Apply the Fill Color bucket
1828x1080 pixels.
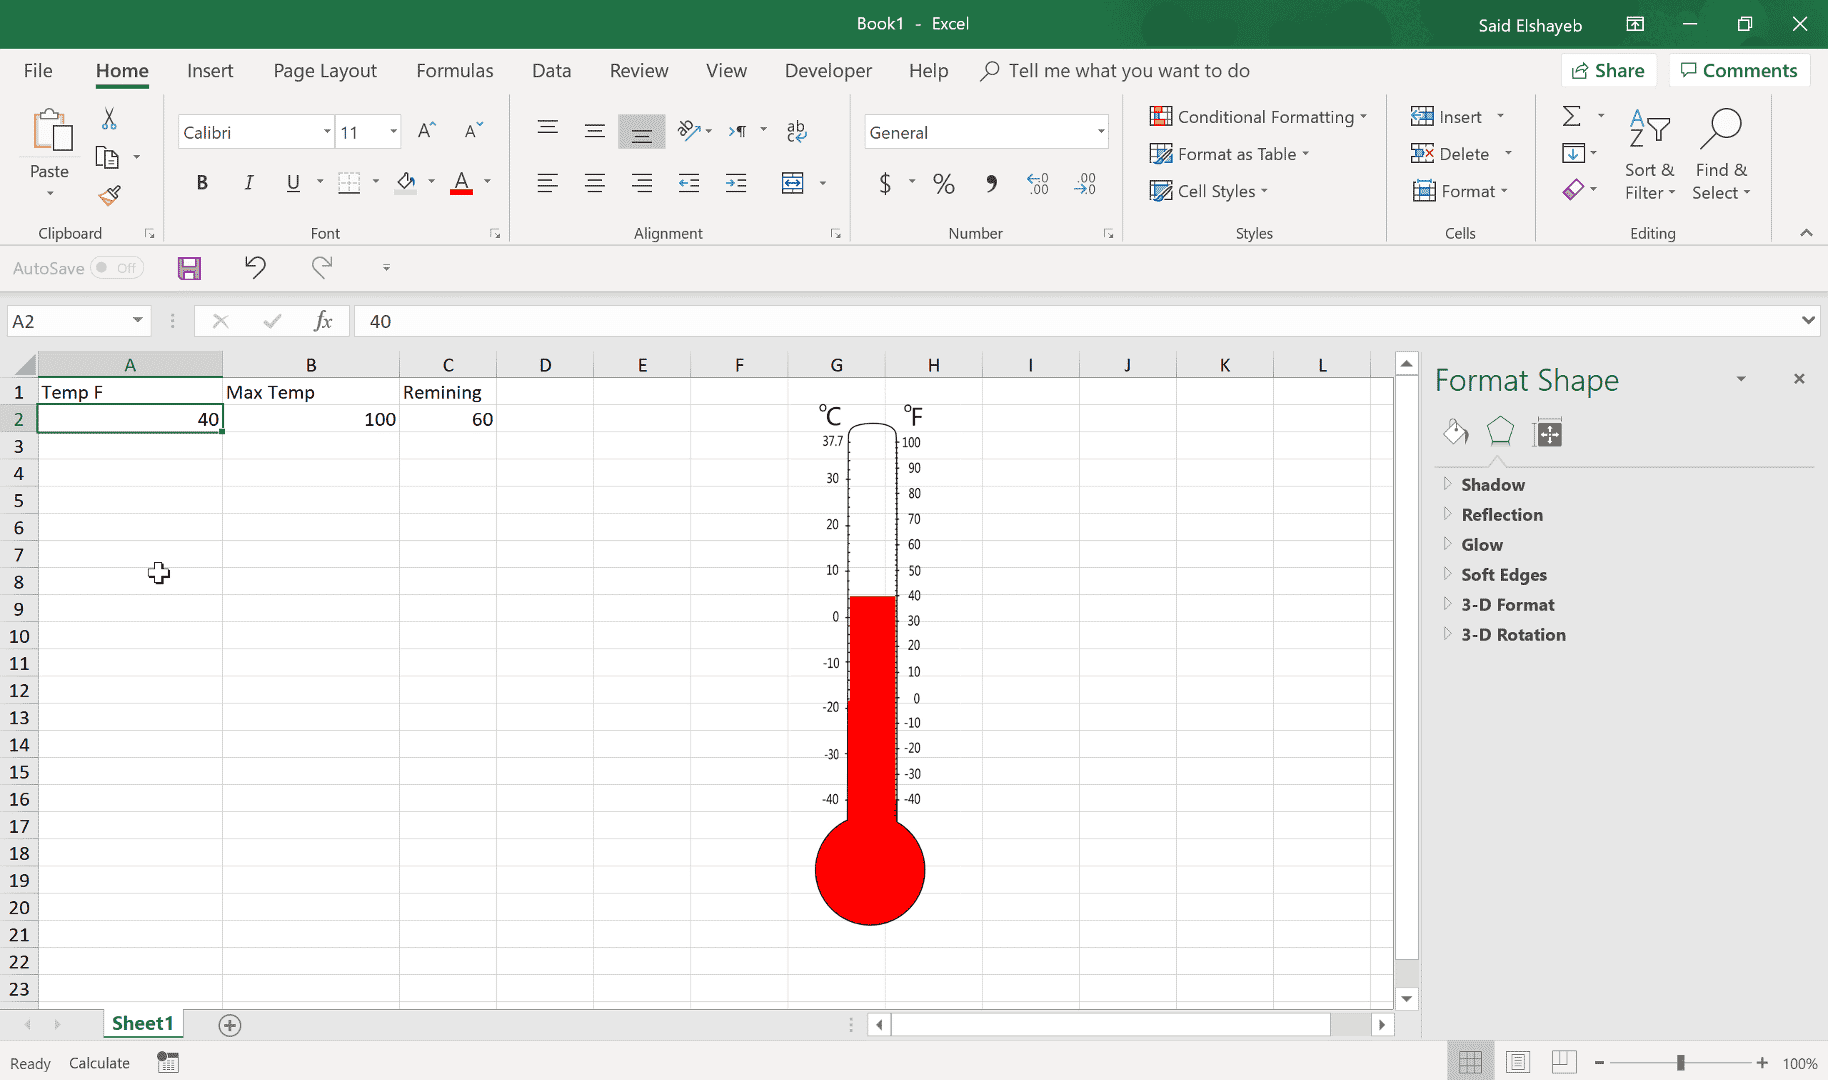(406, 182)
